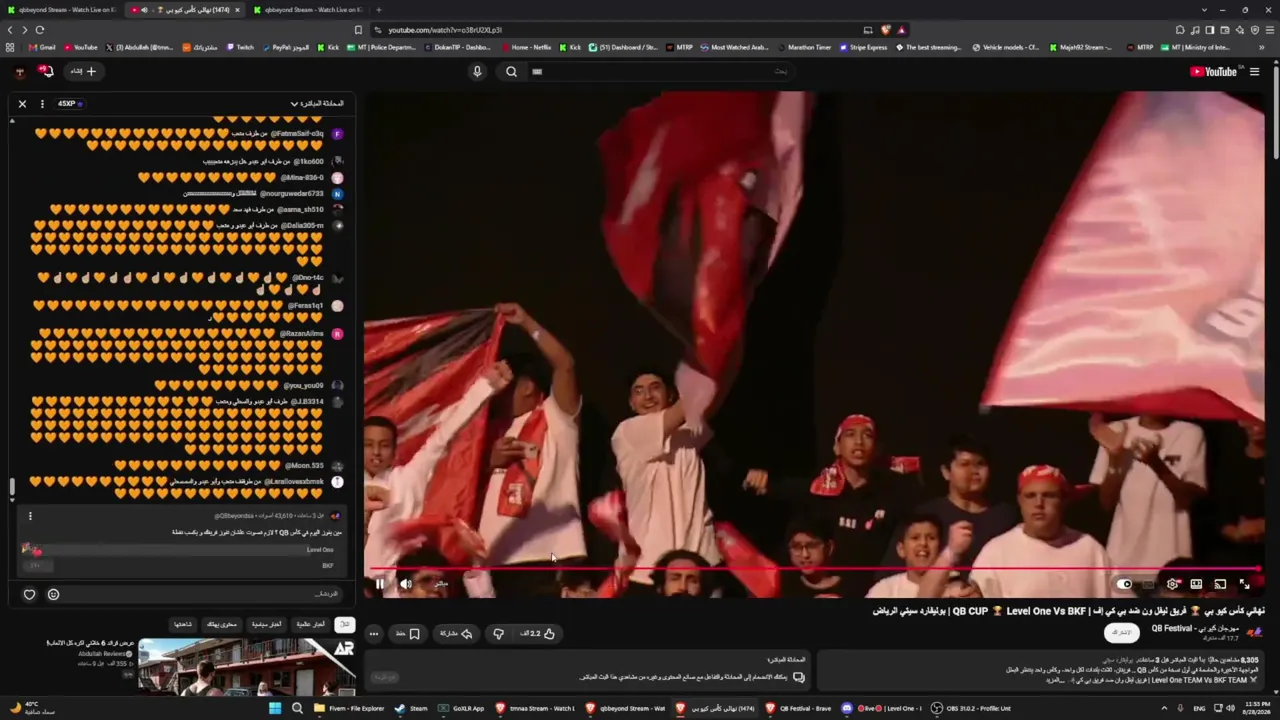
Task: Send a heart reaction in chat
Action: pyautogui.click(x=29, y=594)
